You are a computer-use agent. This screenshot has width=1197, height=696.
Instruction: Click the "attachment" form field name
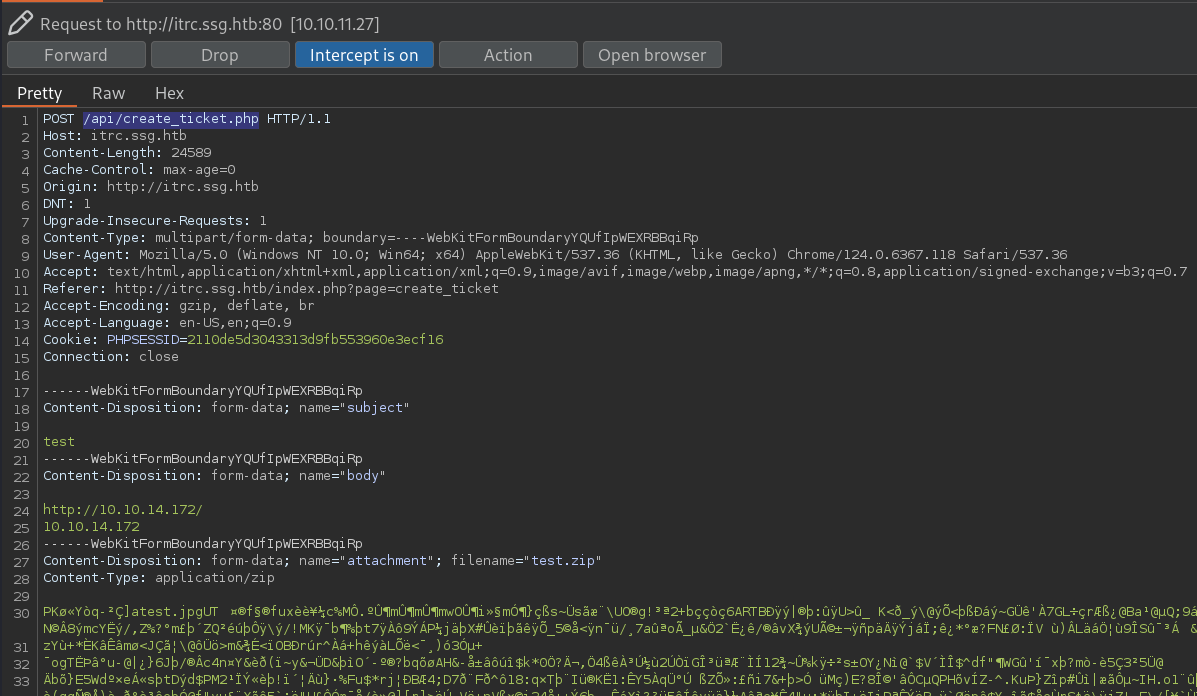387,561
